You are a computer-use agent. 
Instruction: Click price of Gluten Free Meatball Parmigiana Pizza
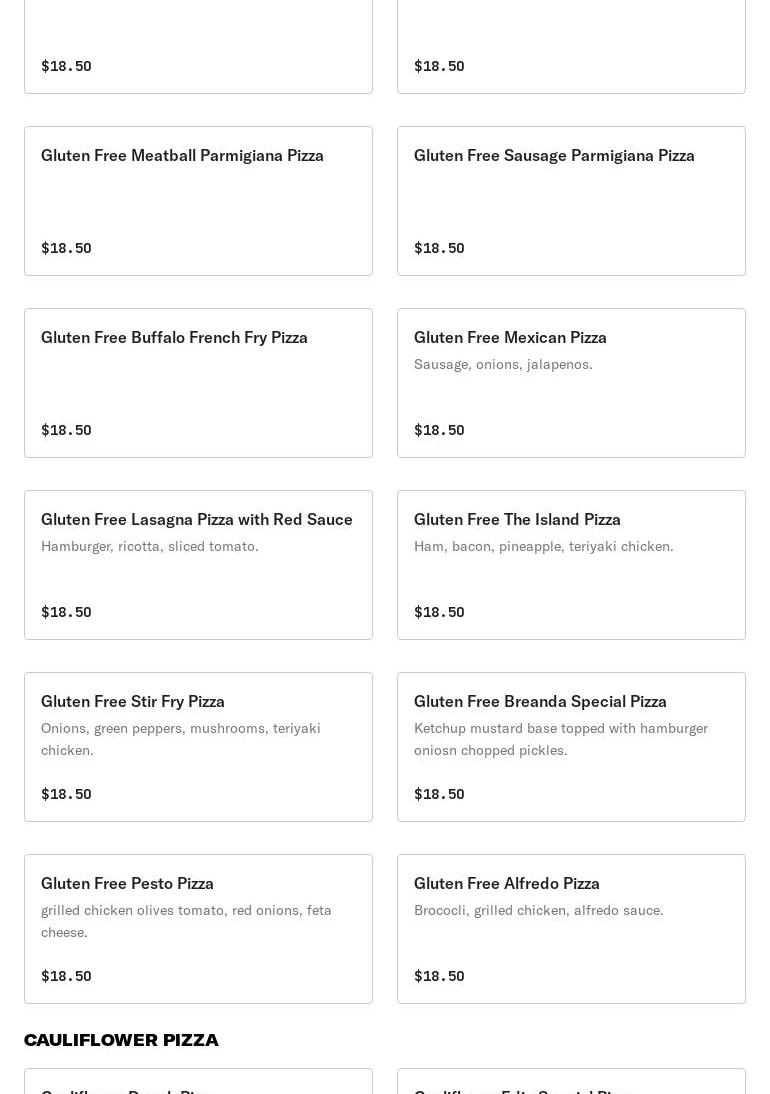coord(66,249)
